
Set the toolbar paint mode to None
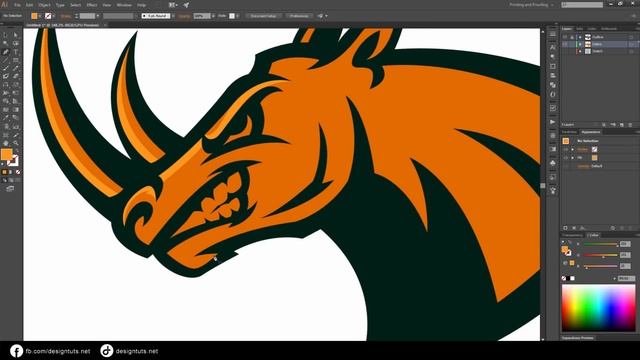tap(18, 172)
